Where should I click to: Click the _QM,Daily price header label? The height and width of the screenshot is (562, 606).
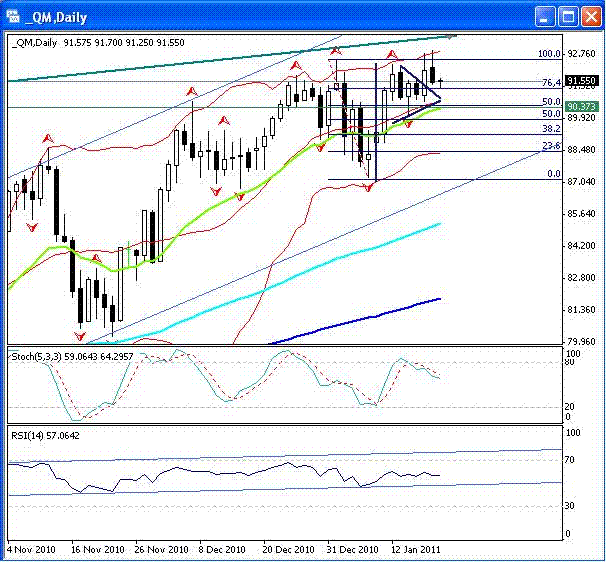point(98,43)
